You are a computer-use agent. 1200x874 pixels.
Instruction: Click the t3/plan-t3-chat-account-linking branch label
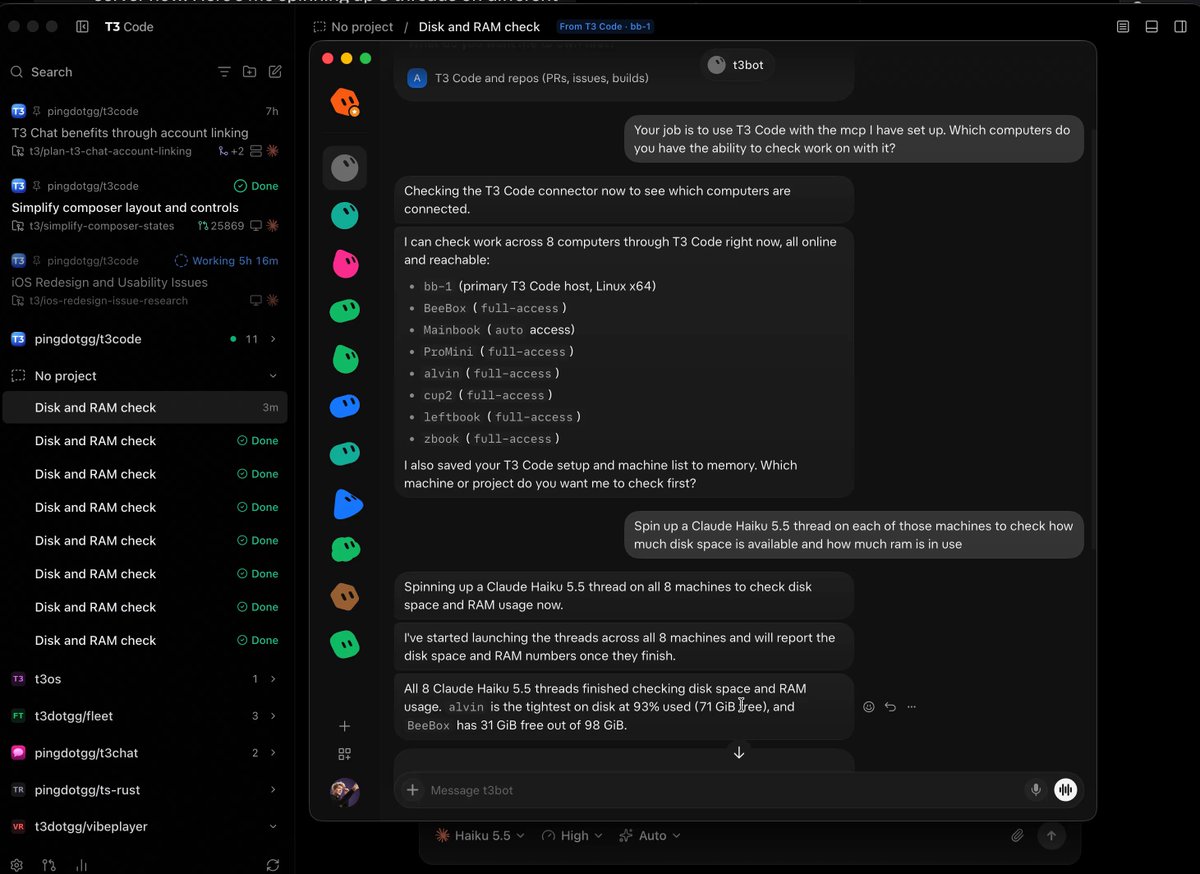[110, 152]
